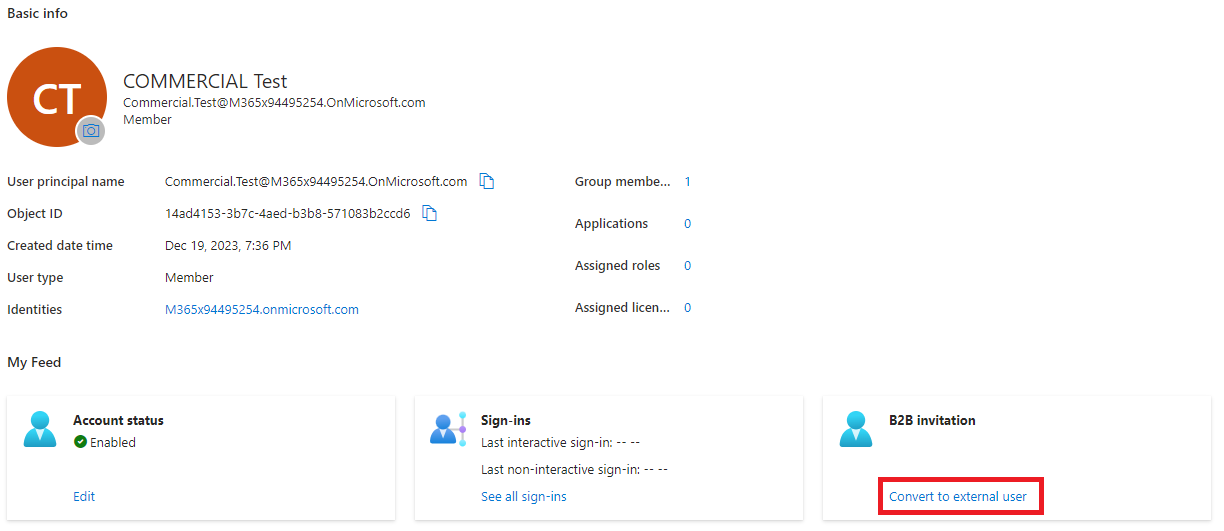Click the B2B invitation person icon
Viewport: 1224px width, 531px height.
tap(856, 428)
